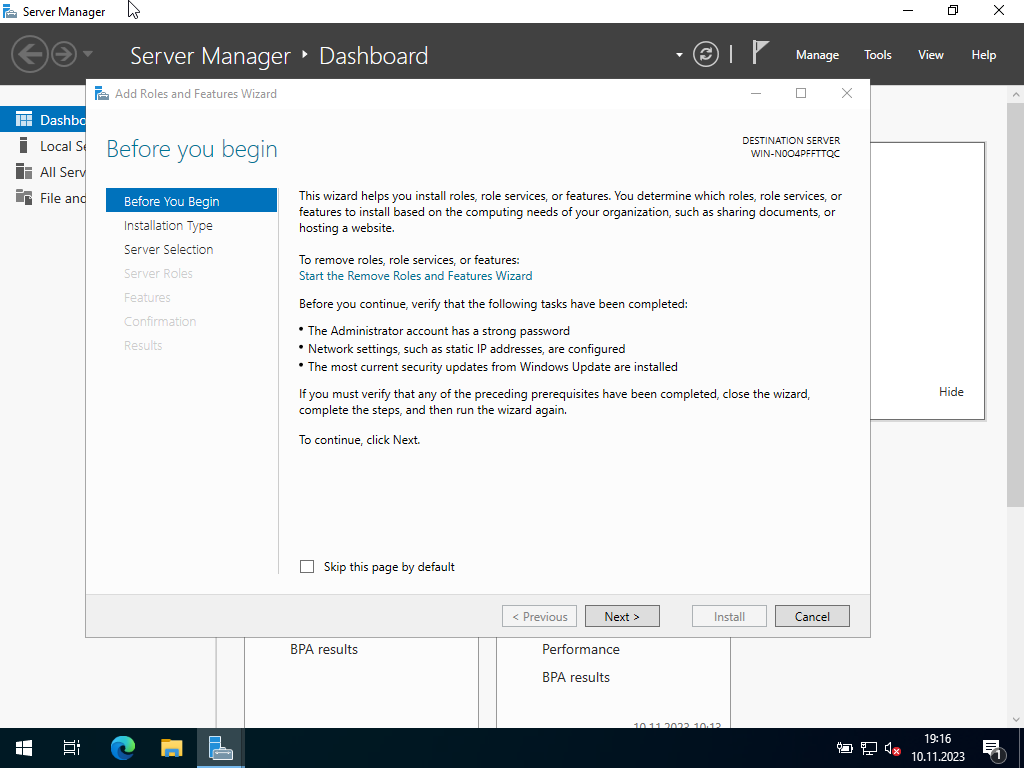Viewport: 1024px width, 768px height.
Task: Click the Server Manager back navigation arrow
Action: [x=30, y=54]
